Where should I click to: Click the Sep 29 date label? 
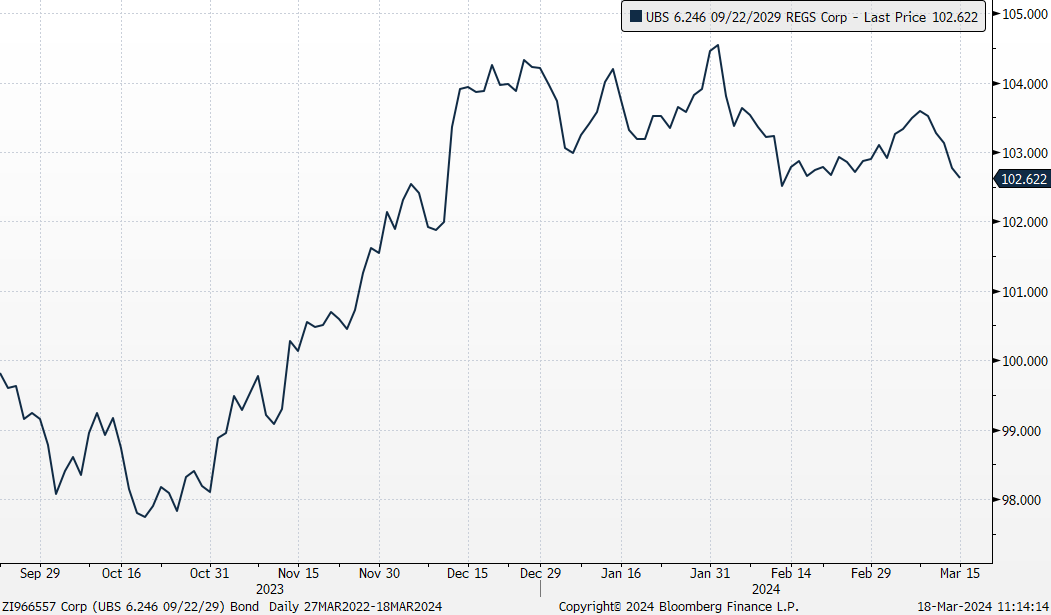(x=40, y=573)
